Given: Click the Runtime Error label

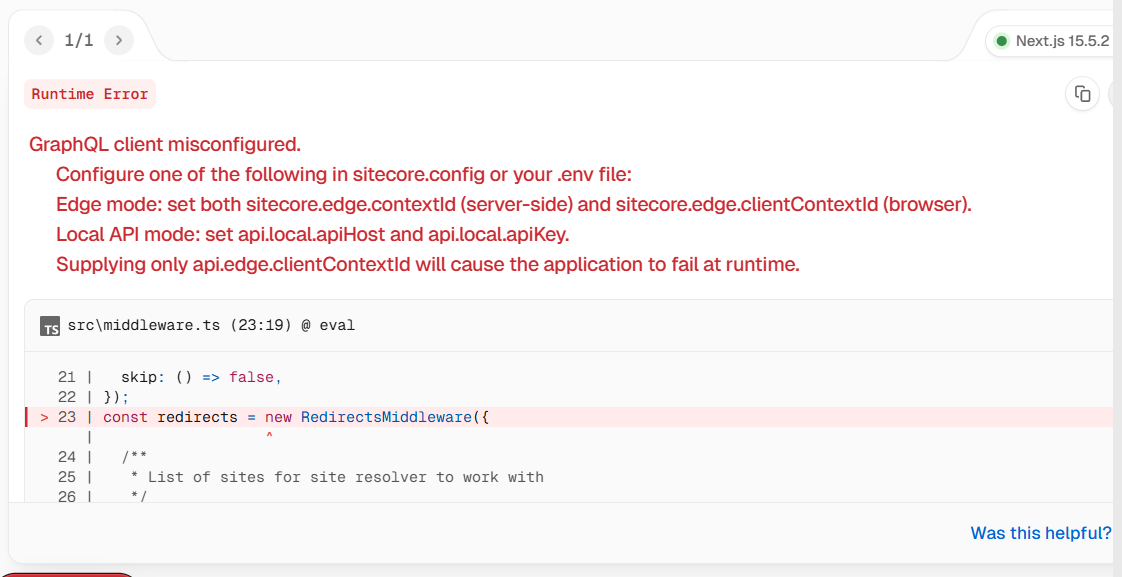Looking at the screenshot, I should coord(90,94).
